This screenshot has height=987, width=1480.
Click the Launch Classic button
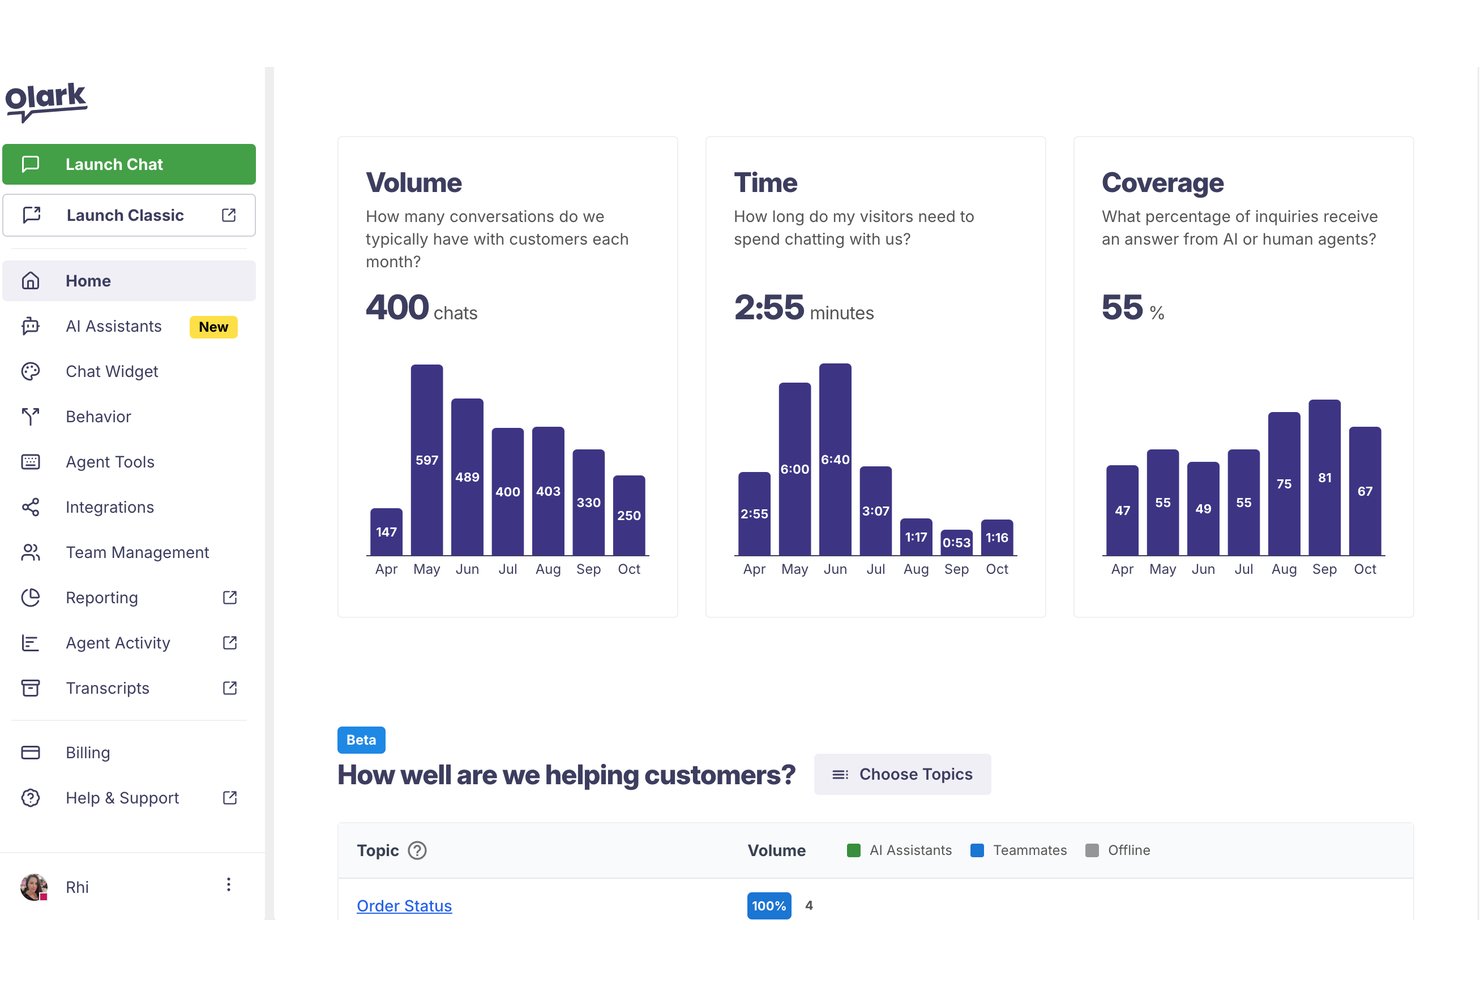tap(129, 215)
